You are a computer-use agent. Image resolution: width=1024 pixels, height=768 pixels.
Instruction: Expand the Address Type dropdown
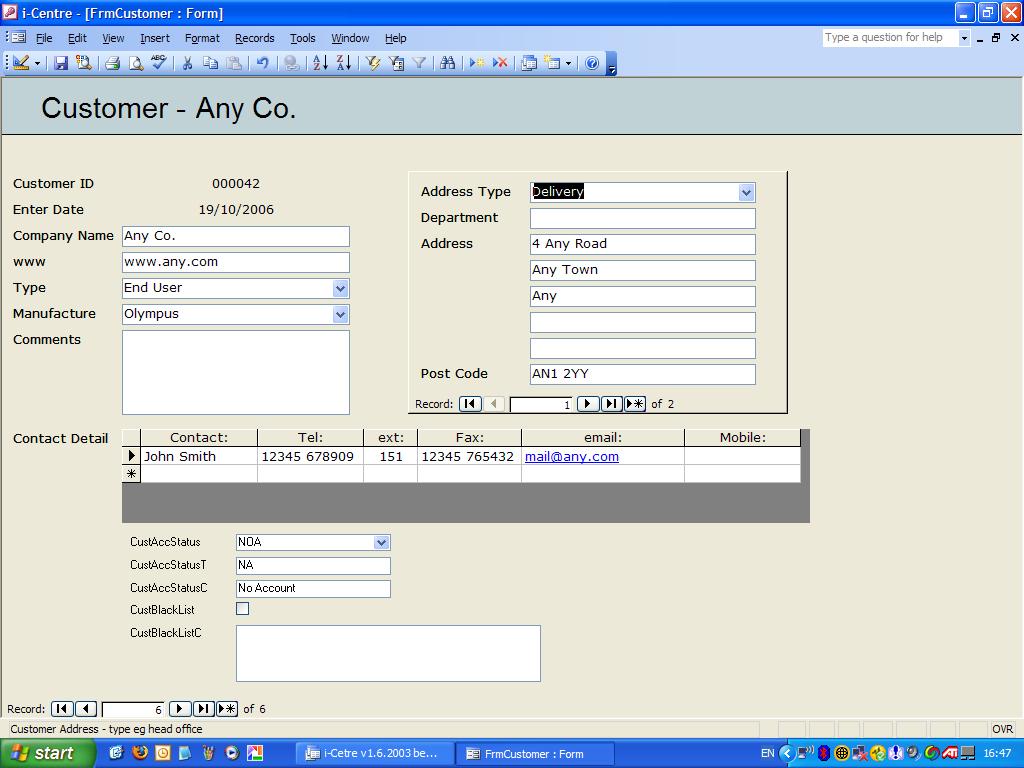(x=746, y=192)
